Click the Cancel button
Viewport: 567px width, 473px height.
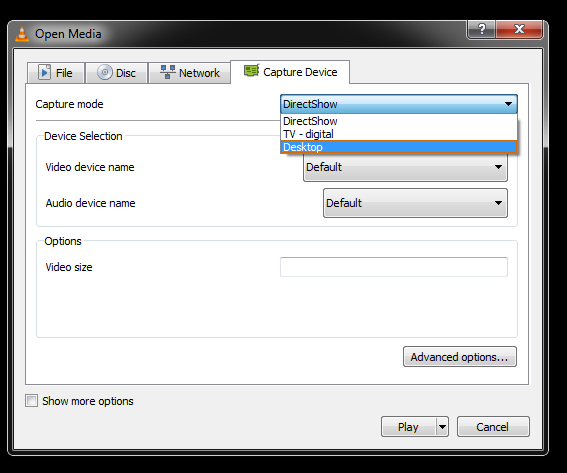493,427
